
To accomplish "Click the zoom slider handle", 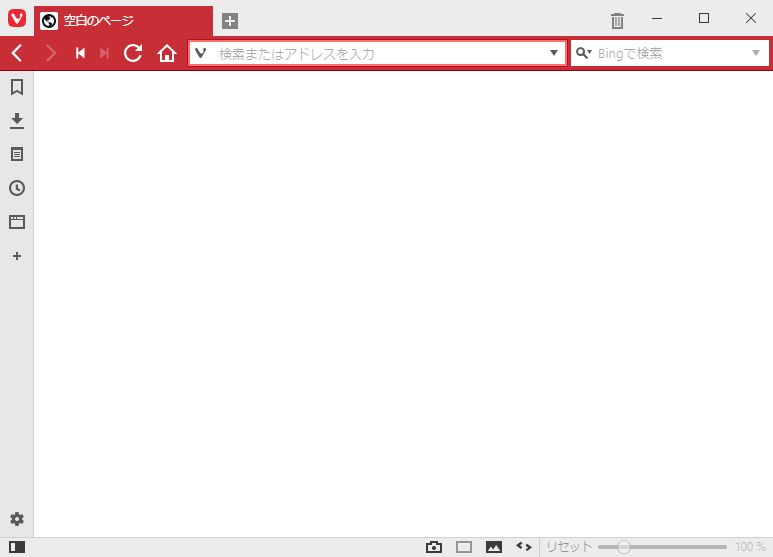I will coord(624,547).
